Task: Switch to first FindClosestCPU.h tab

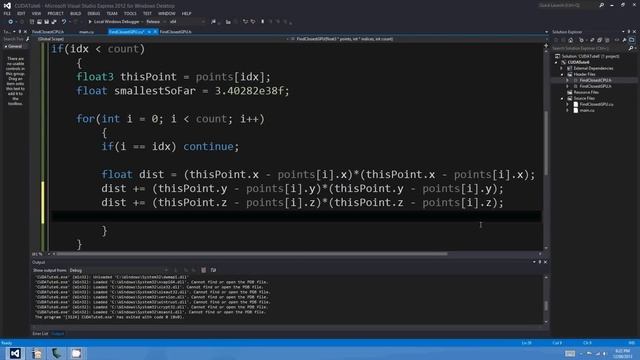Action: coord(48,32)
